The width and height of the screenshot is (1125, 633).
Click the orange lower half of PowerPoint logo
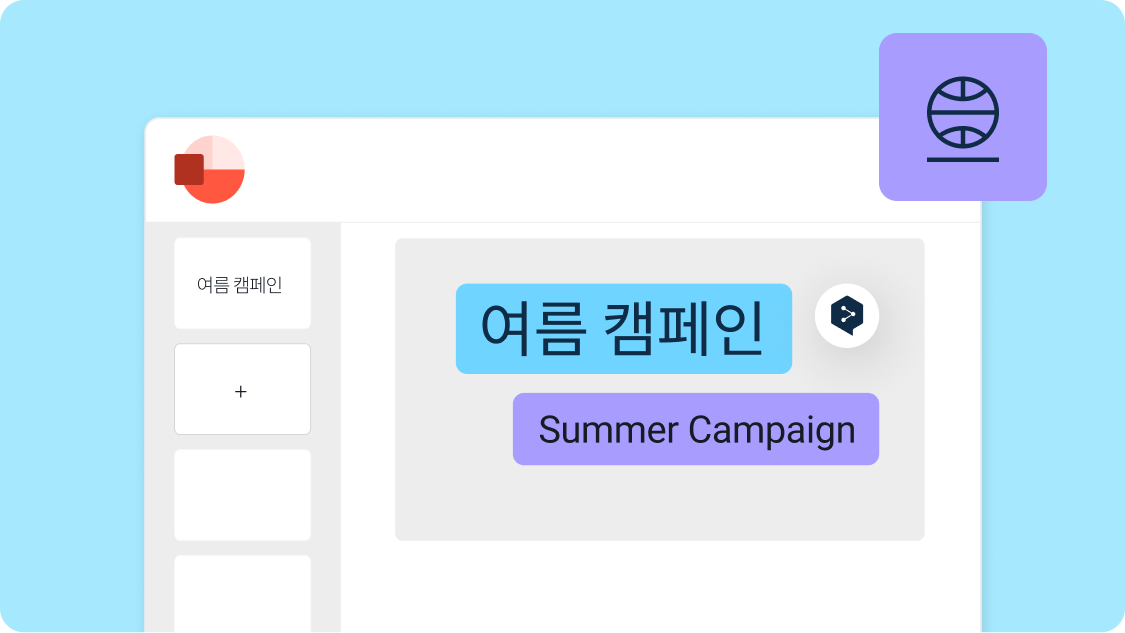pos(220,188)
